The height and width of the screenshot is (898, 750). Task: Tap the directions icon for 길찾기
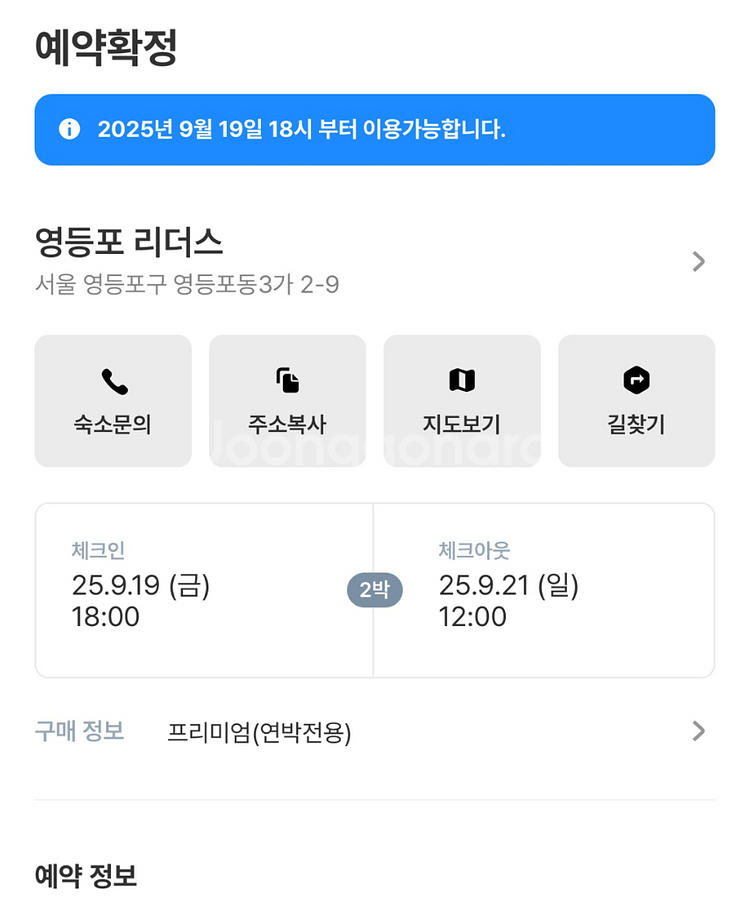click(x=636, y=381)
